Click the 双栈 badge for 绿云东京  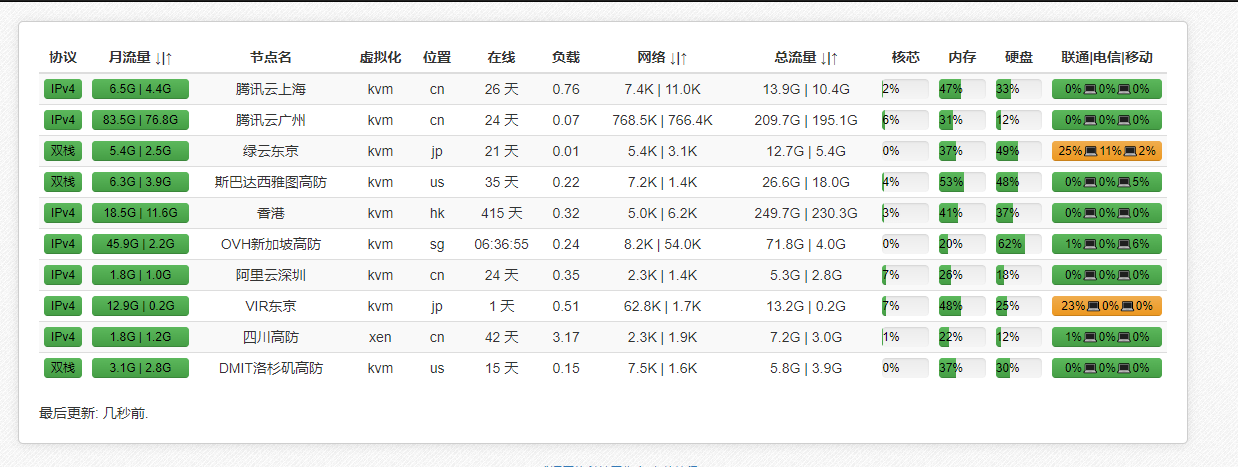63,151
